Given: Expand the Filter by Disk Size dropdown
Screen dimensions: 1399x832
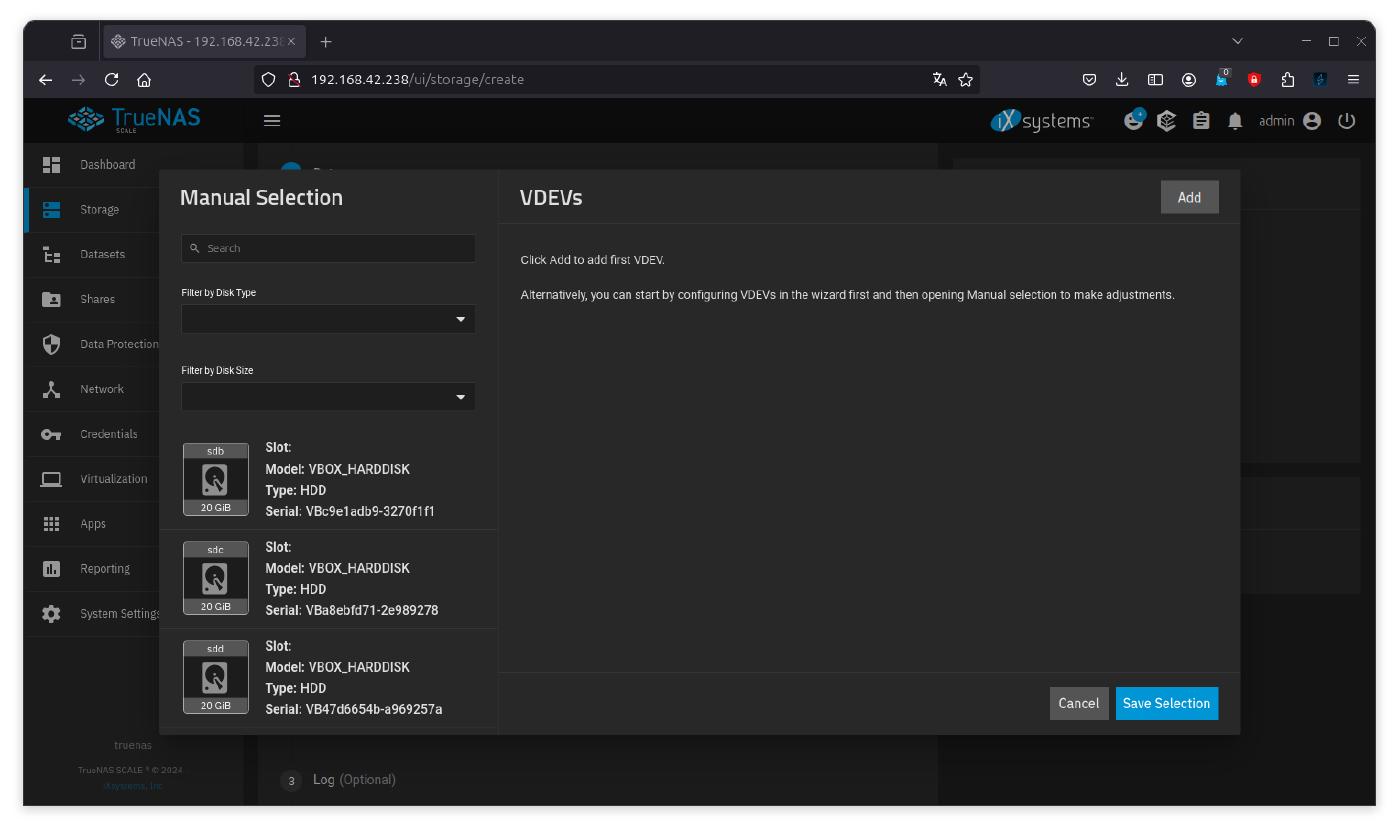Looking at the screenshot, I should click(x=328, y=397).
